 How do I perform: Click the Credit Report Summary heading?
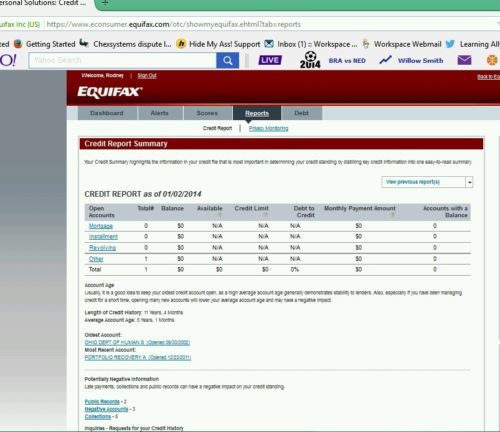(126, 144)
